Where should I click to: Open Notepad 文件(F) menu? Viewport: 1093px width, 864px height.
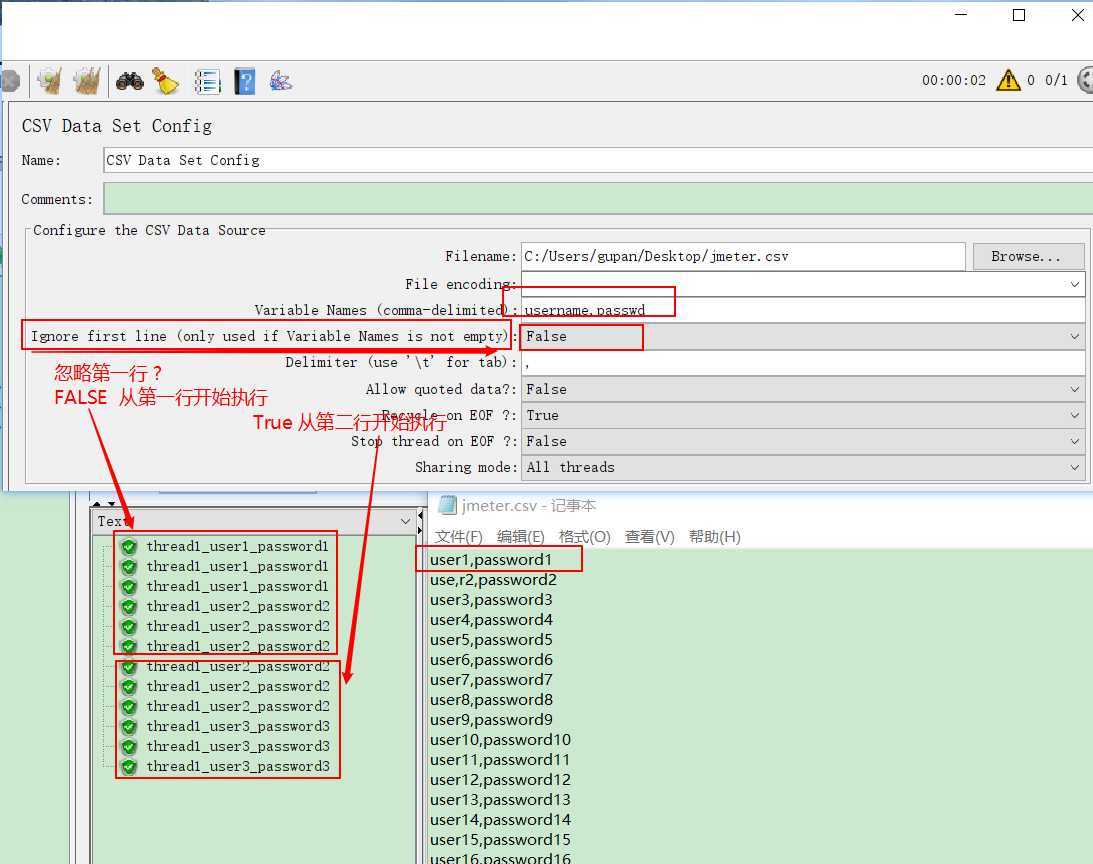coord(459,536)
